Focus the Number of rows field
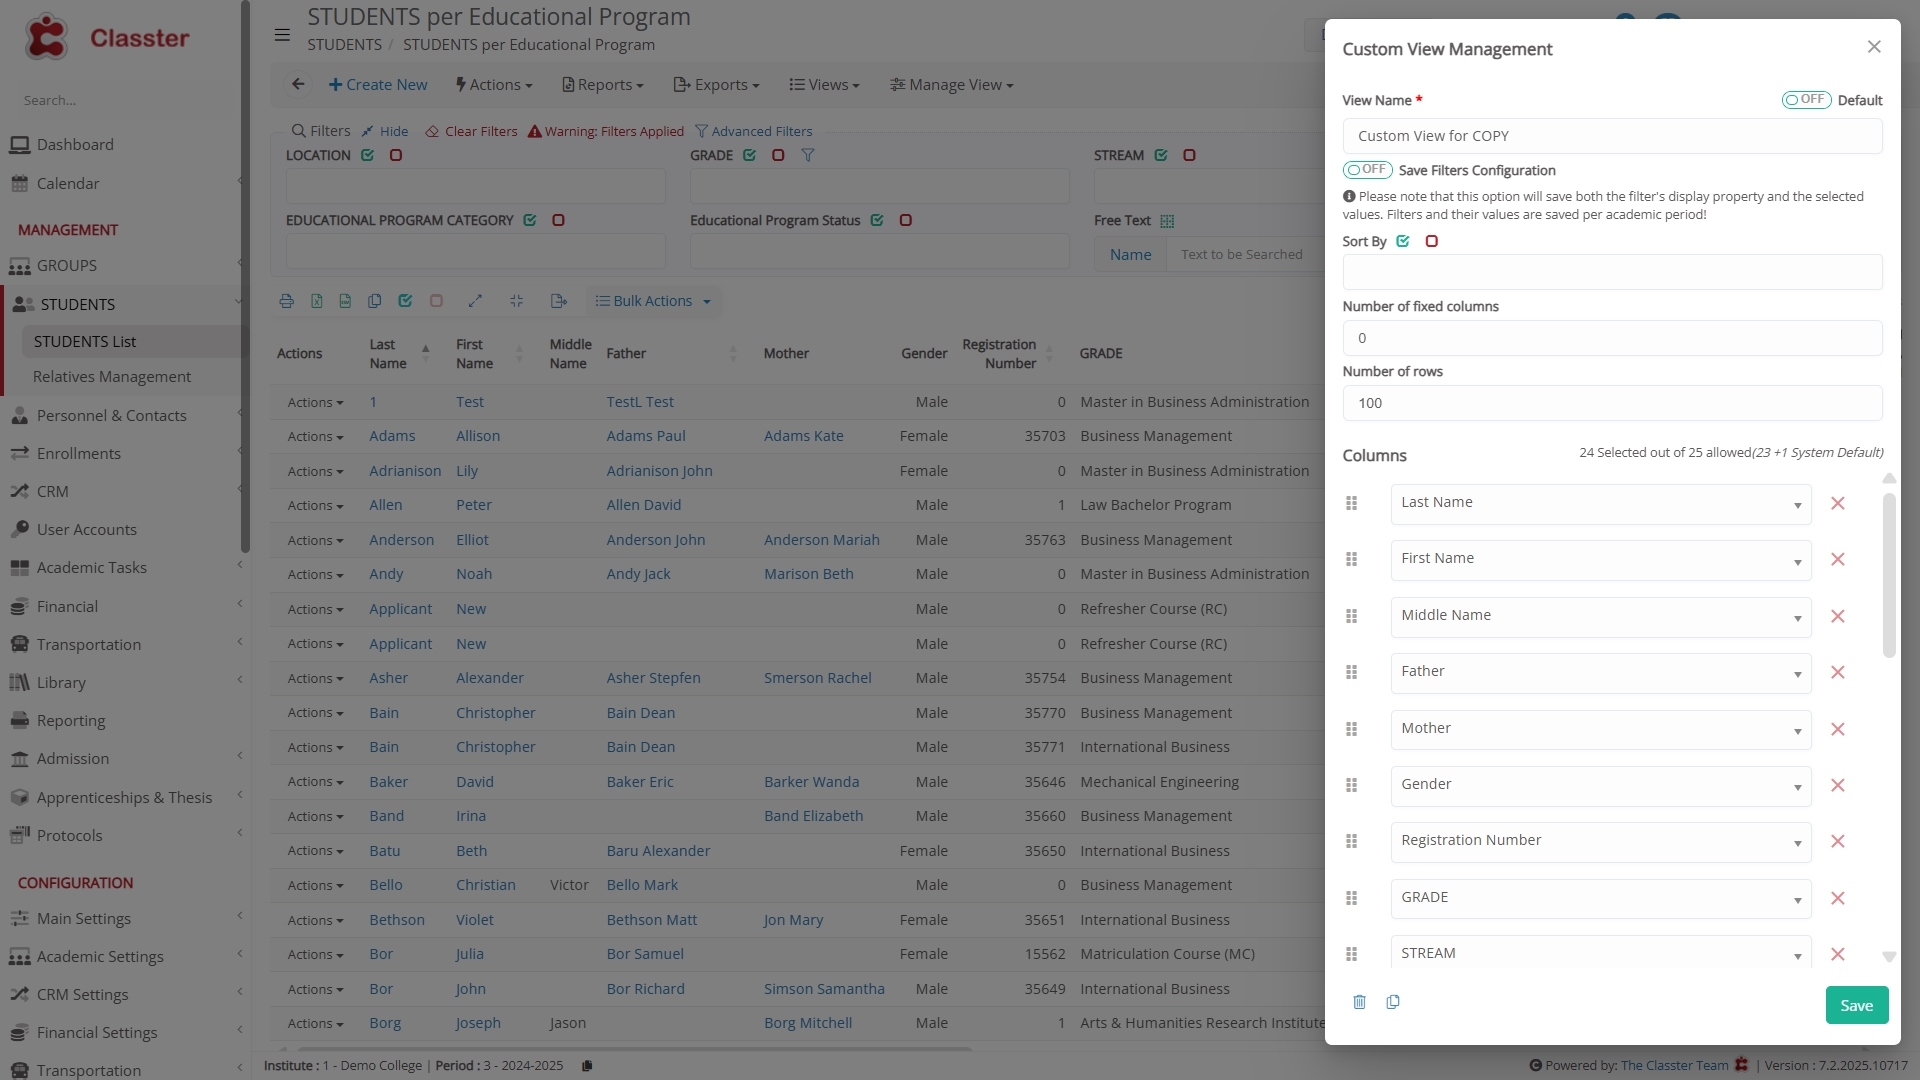1920x1080 pixels. pos(1612,403)
